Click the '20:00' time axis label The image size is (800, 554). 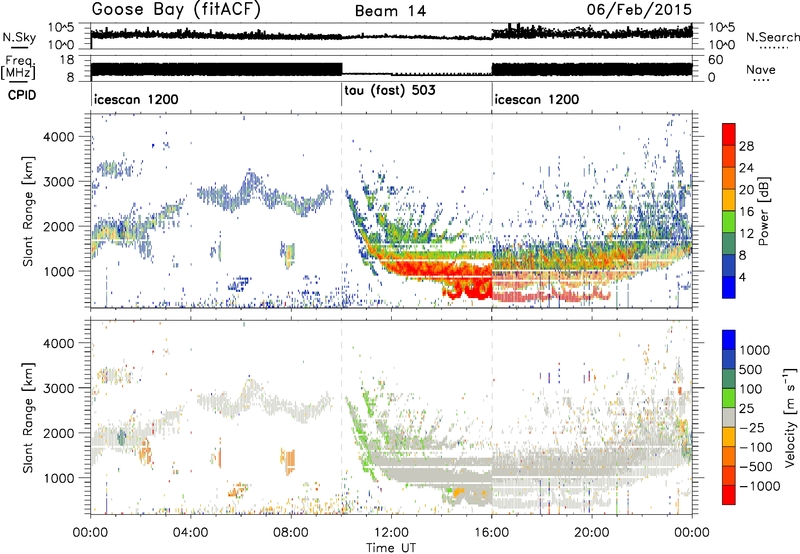[592, 533]
